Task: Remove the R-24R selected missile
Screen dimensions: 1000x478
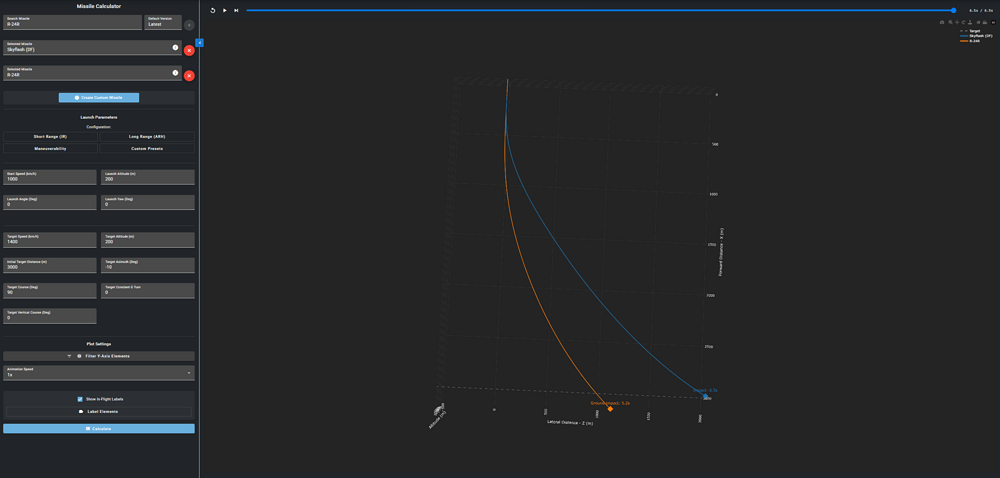Action: coord(189,76)
